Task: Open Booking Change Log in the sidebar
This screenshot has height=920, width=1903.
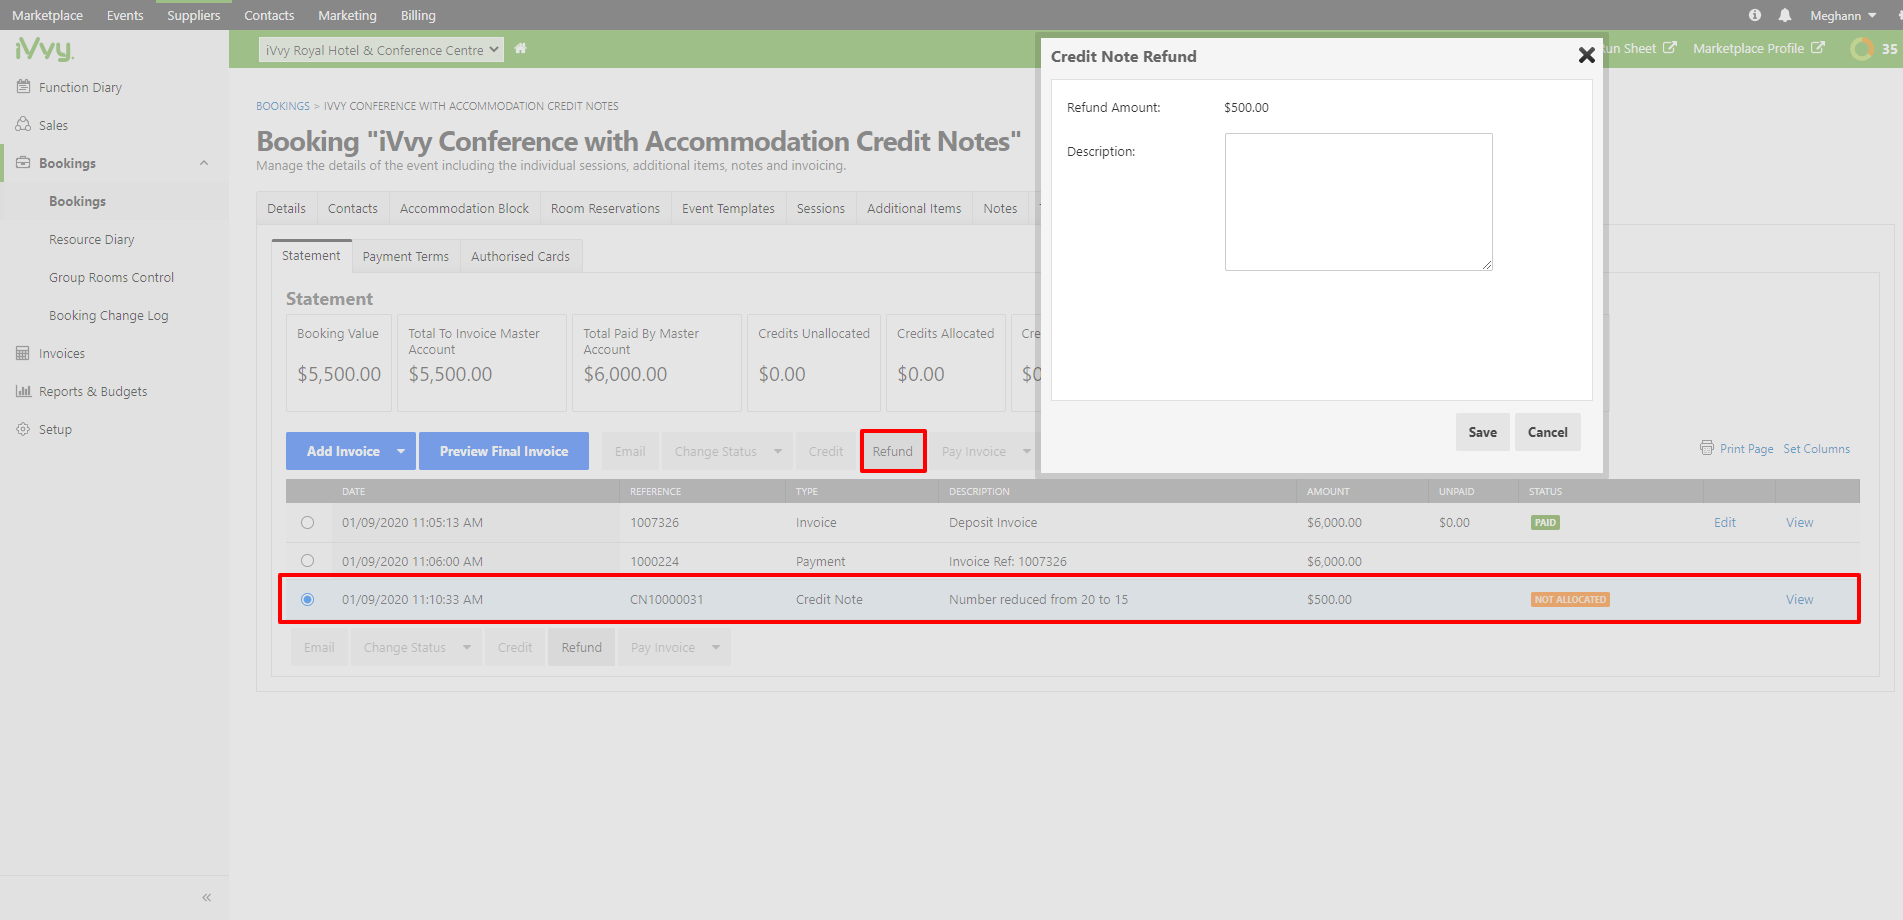Action: click(x=108, y=315)
